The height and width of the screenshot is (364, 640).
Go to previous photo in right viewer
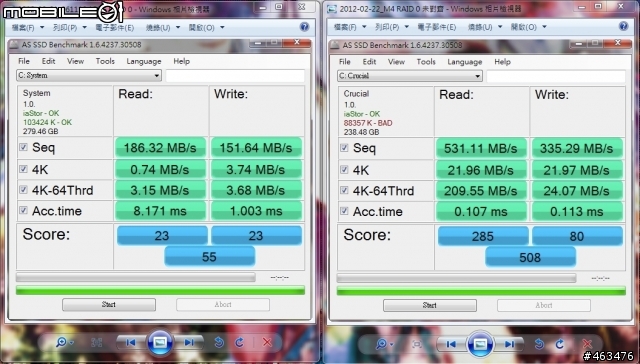(451, 344)
